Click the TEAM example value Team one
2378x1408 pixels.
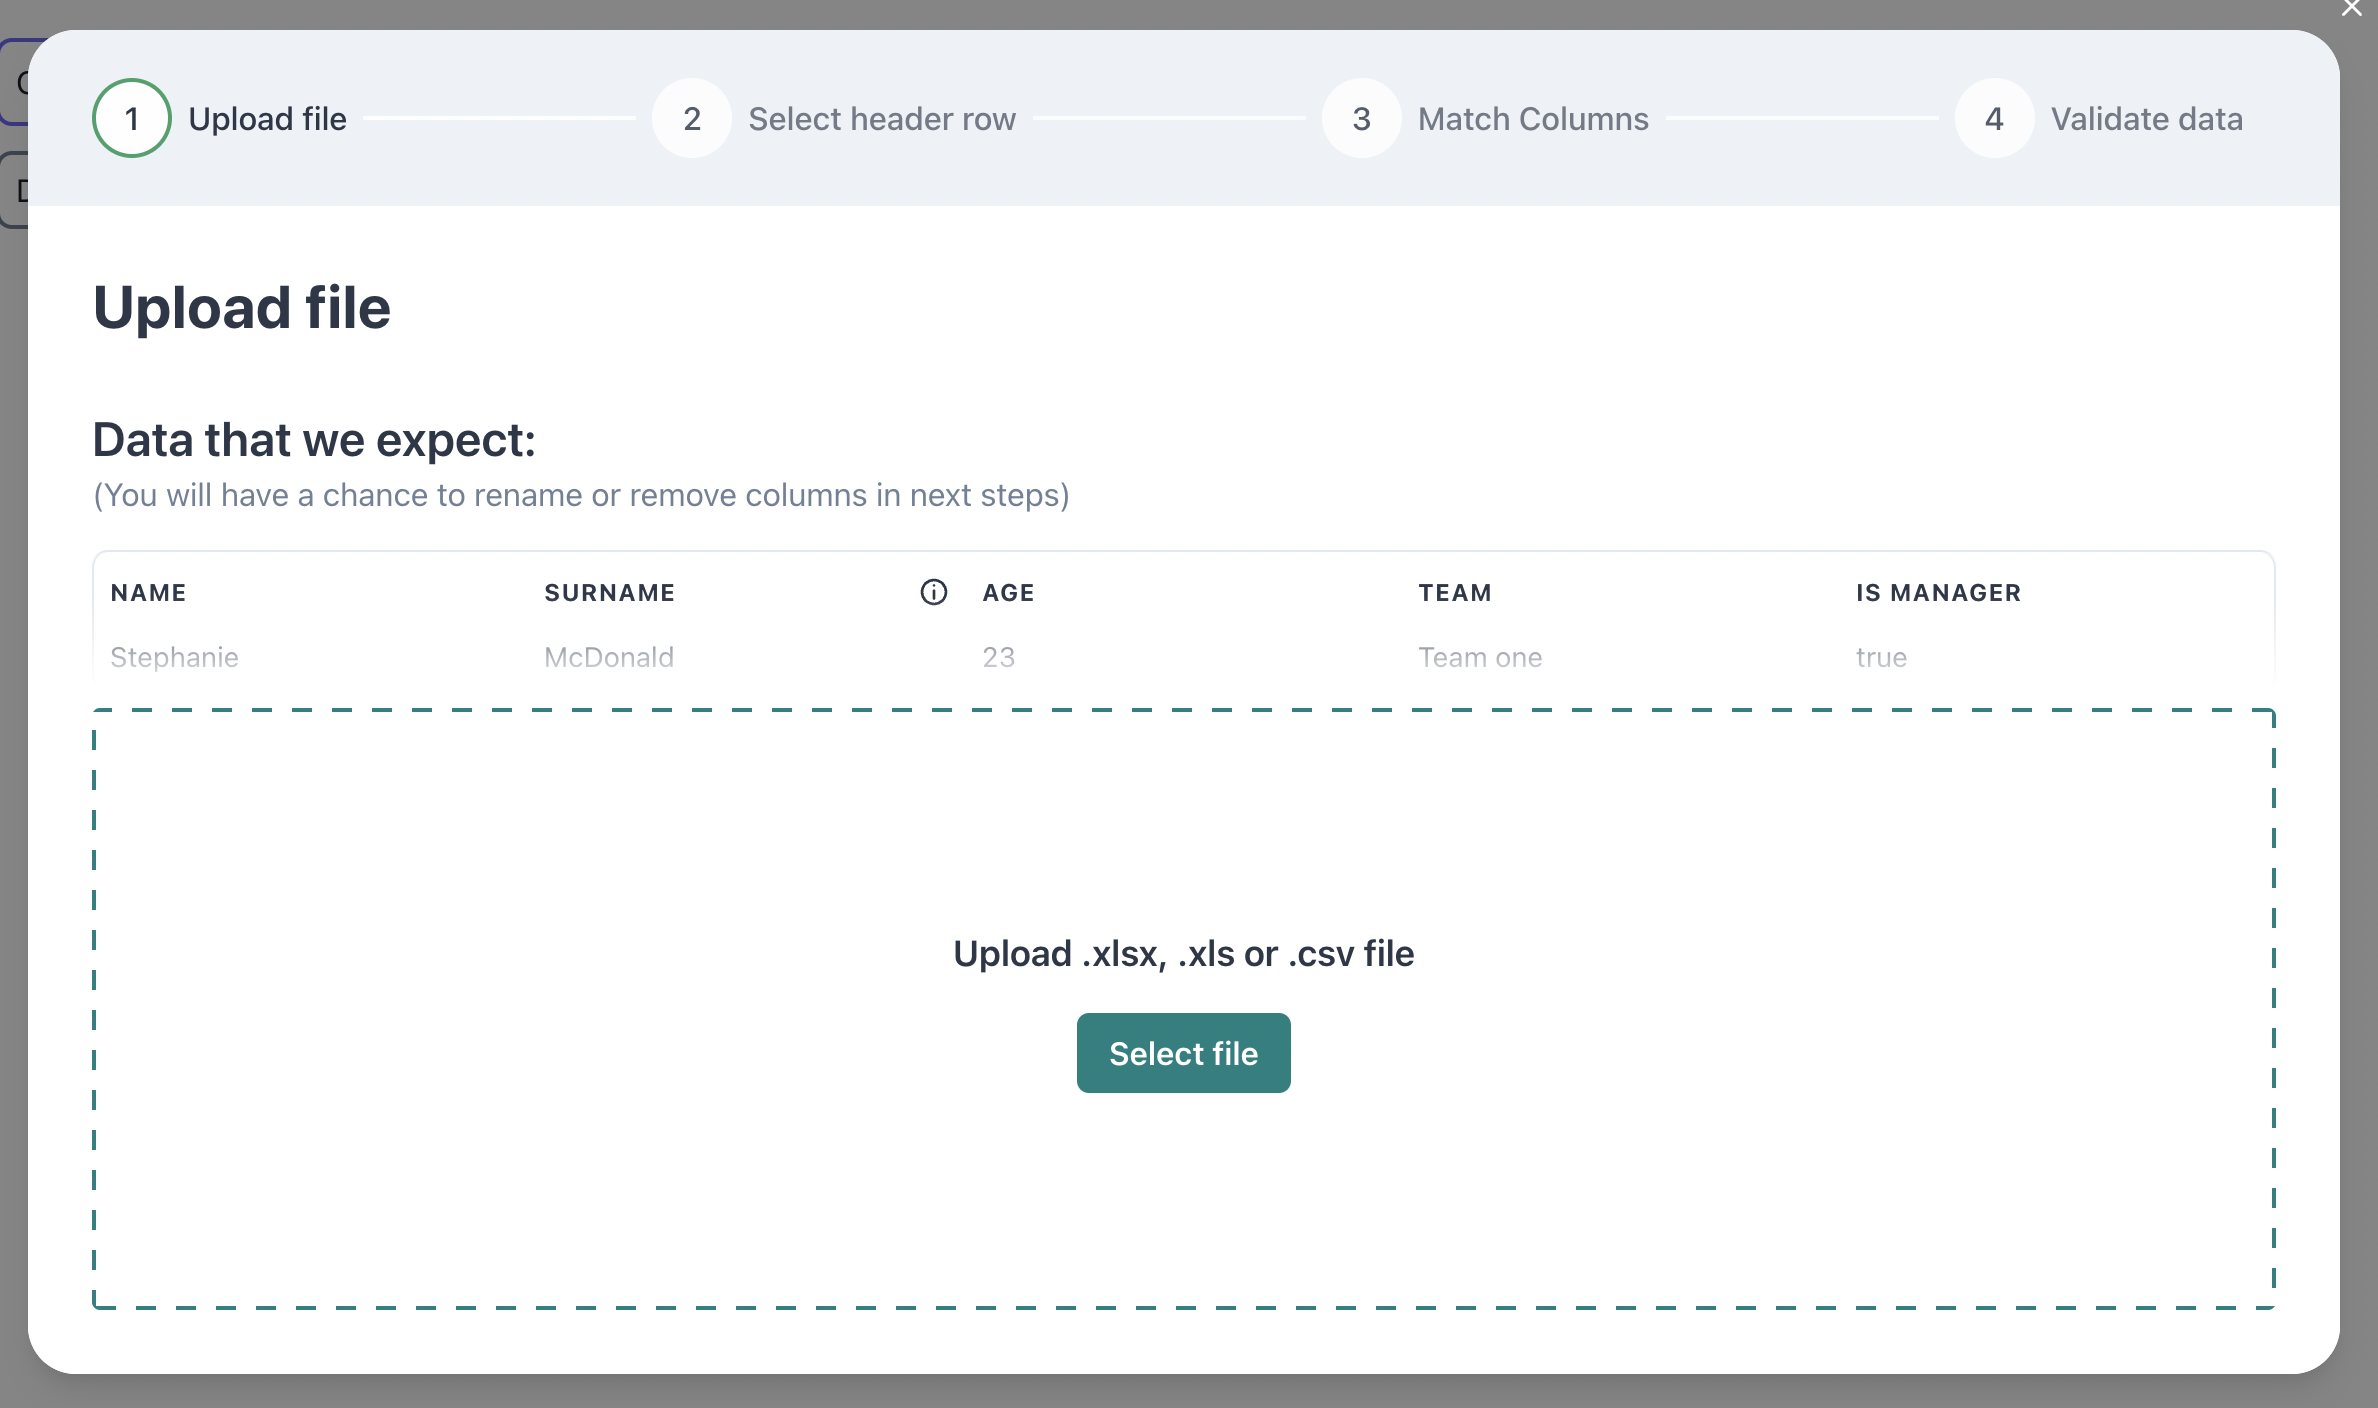tap(1481, 655)
